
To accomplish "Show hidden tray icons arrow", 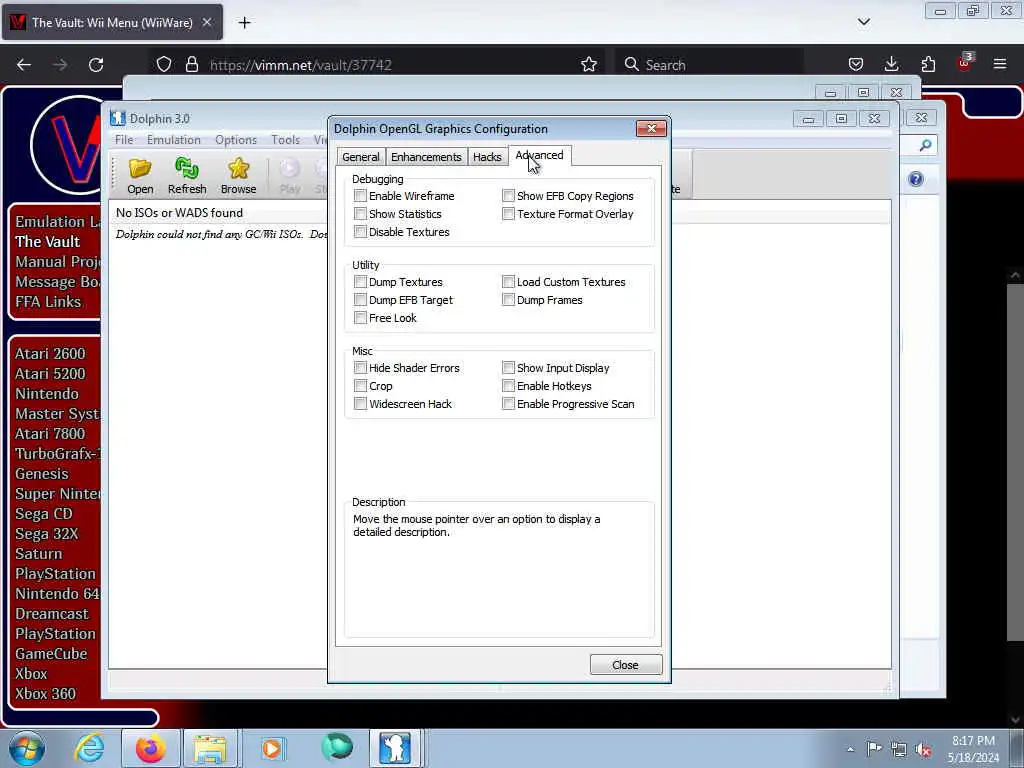I will (850, 749).
